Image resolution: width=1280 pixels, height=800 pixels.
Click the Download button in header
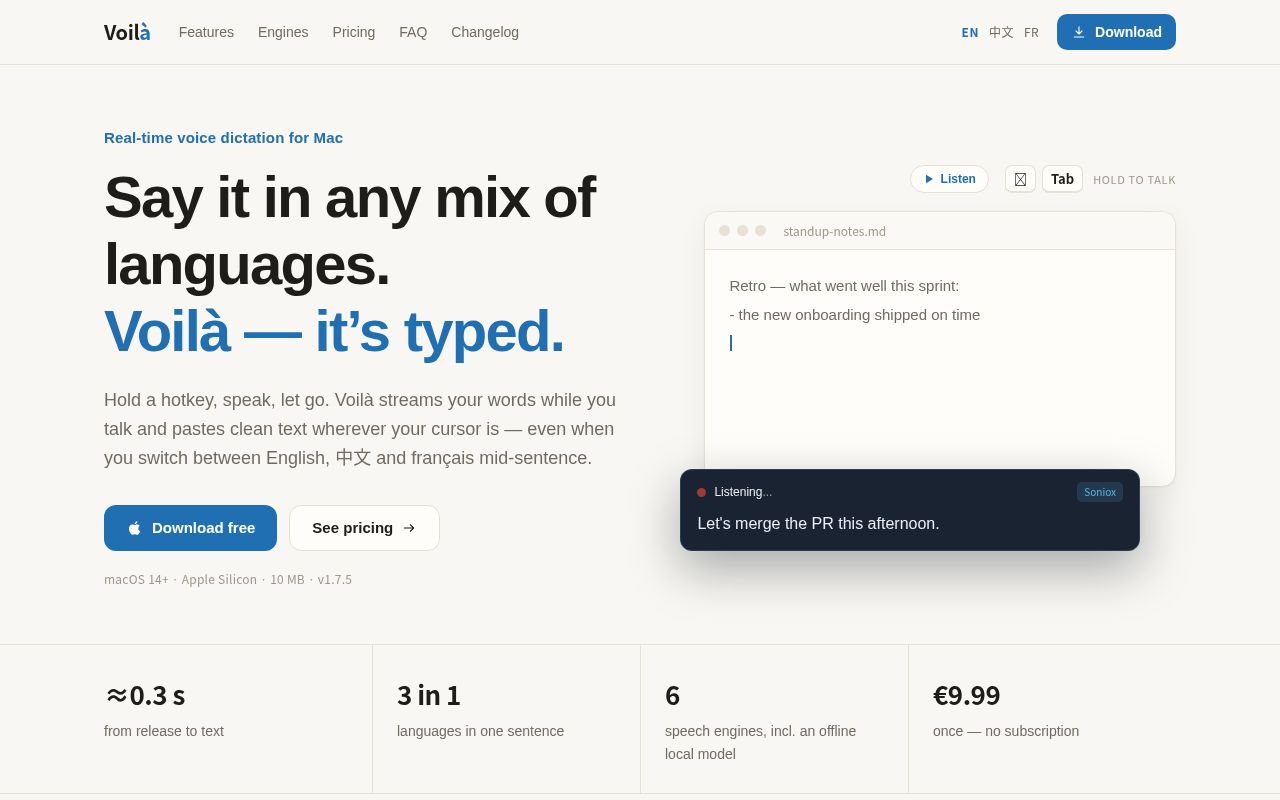[x=1116, y=32]
